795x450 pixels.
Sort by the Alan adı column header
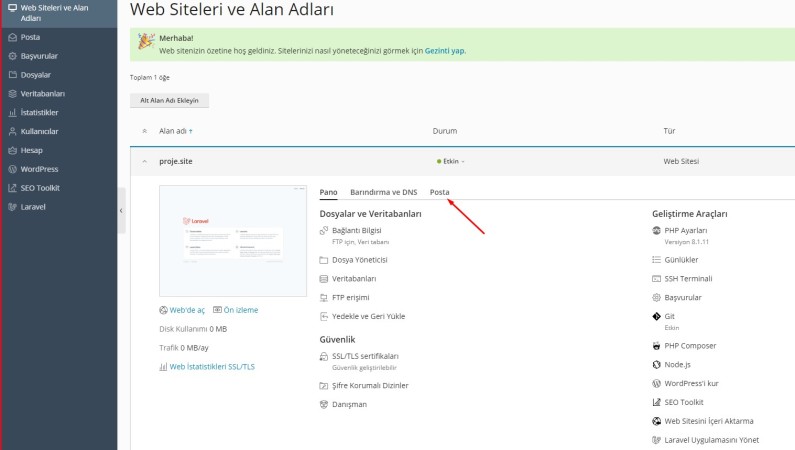coord(175,131)
